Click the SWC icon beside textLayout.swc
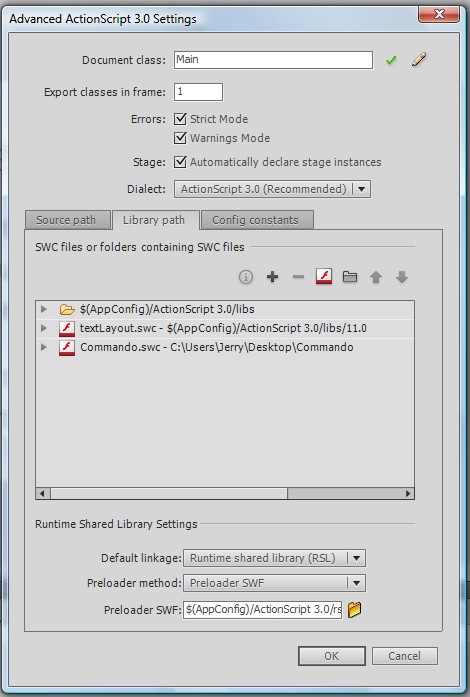The height and width of the screenshot is (697, 470). pyautogui.click(x=67, y=328)
